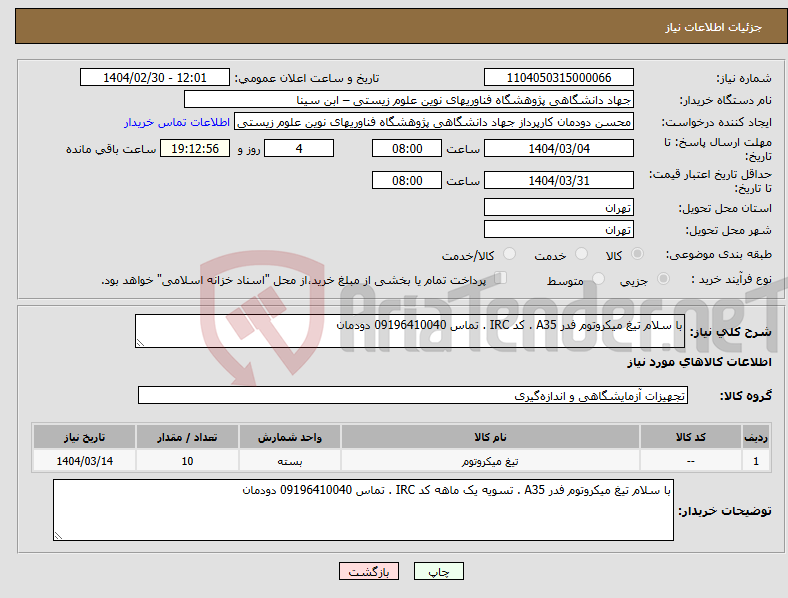
Task: Click the تاریخ نیاز column header
Action: (x=84, y=437)
